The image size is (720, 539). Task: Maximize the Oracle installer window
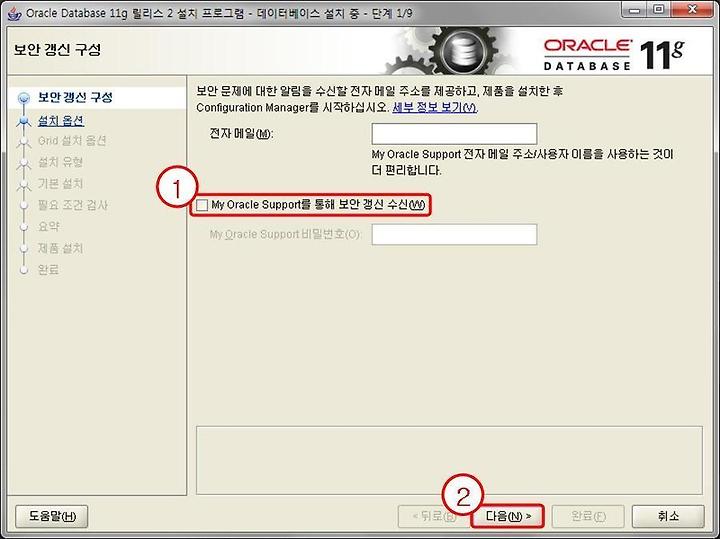tap(659, 9)
